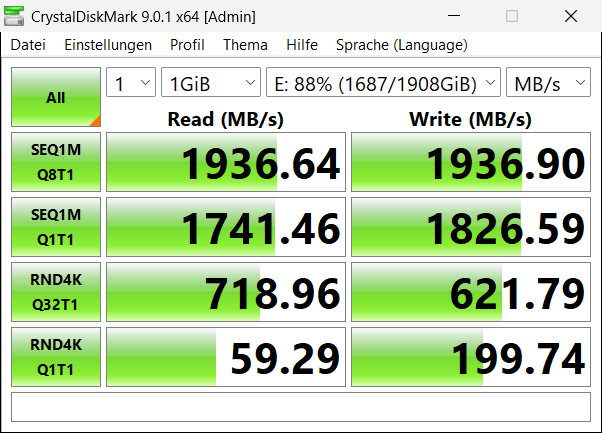Minimize the CrystalDiskMark window
The image size is (602, 433).
(x=454, y=16)
